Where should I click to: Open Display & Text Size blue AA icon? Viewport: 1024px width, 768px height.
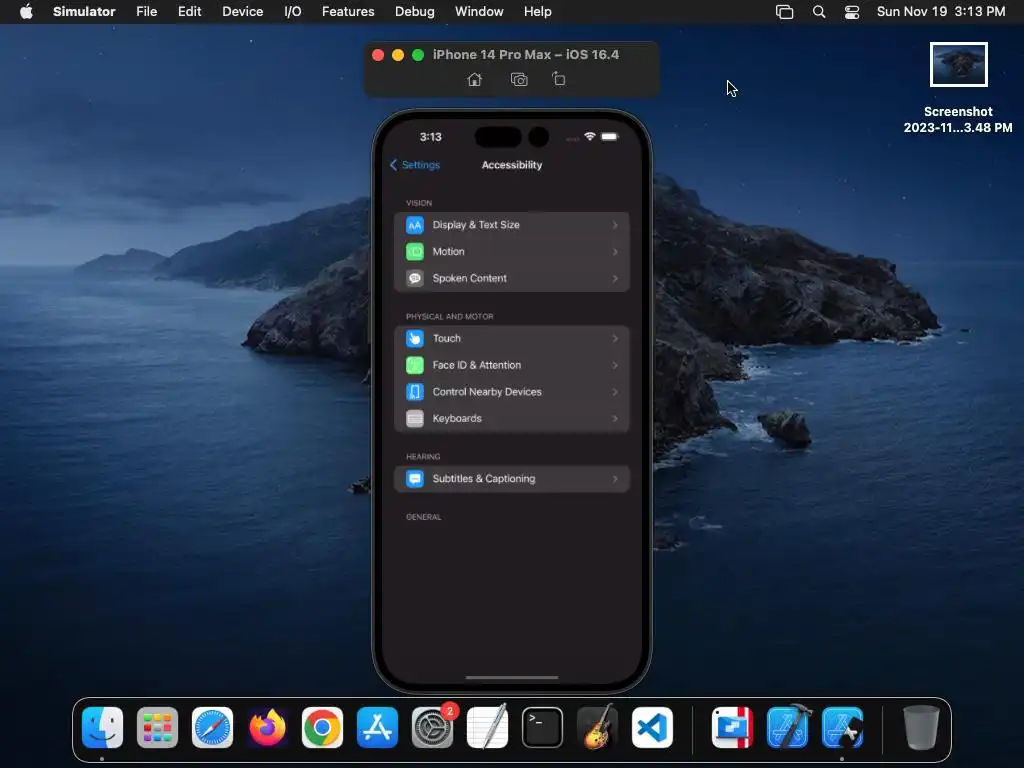(x=415, y=225)
